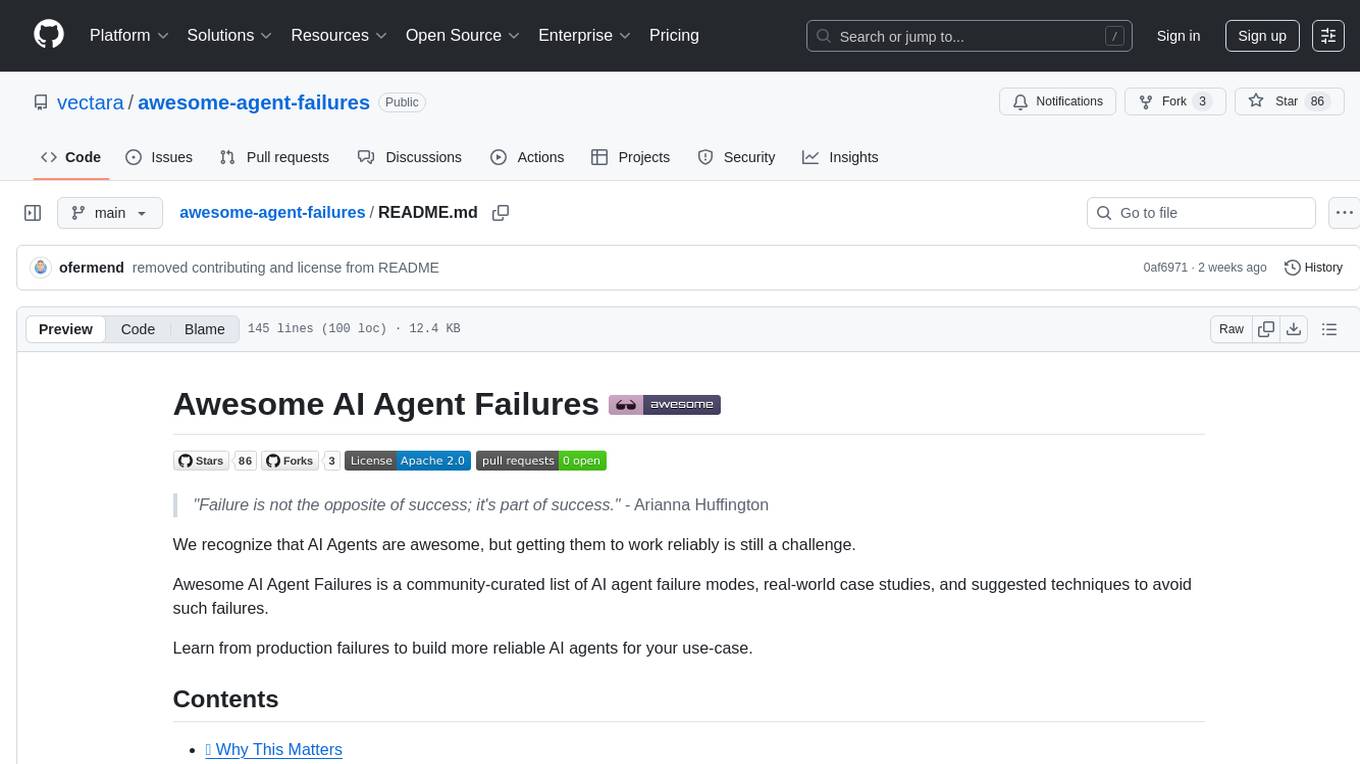Click the fork count 3
Viewport: 1360px width, 764px height.
pos(1203,101)
